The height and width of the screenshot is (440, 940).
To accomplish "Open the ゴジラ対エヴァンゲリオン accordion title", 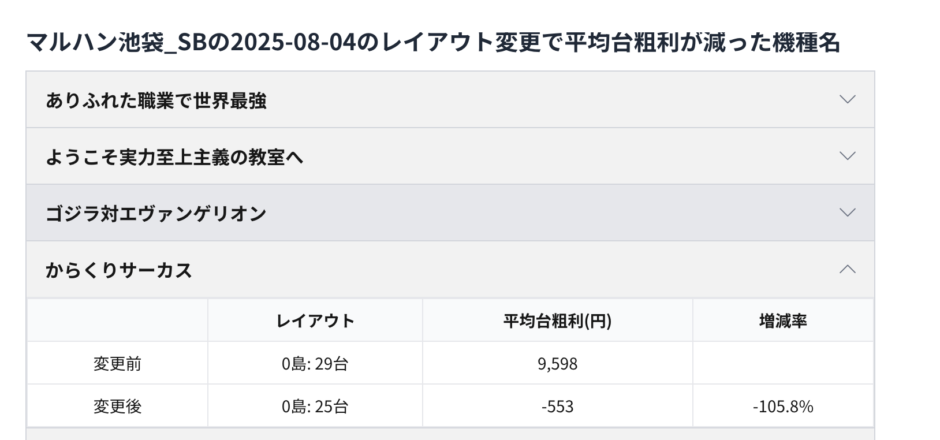I will [155, 213].
